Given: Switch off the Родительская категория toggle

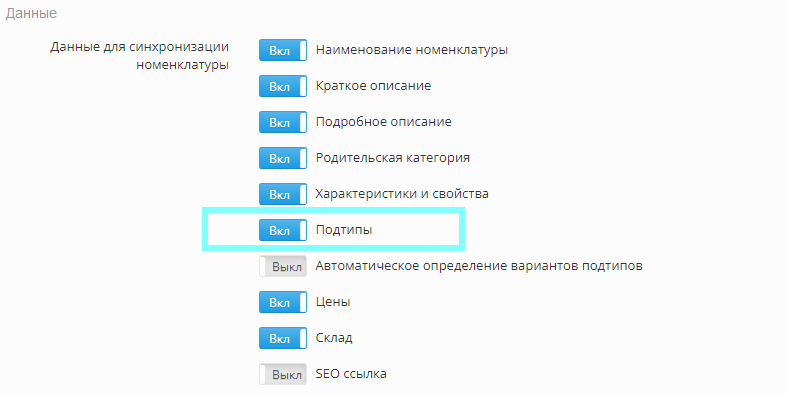Looking at the screenshot, I should coord(283,158).
